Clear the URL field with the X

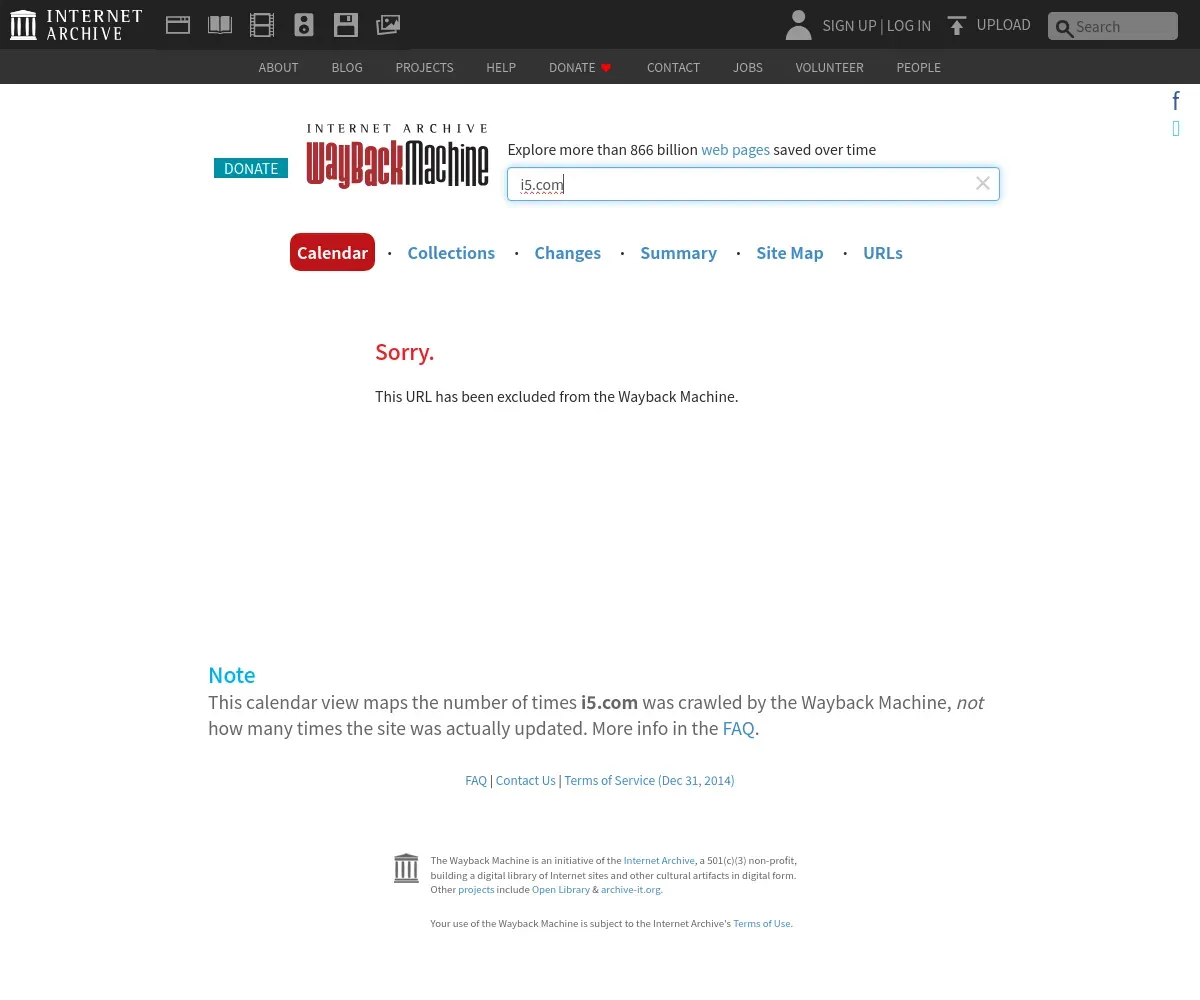983,183
